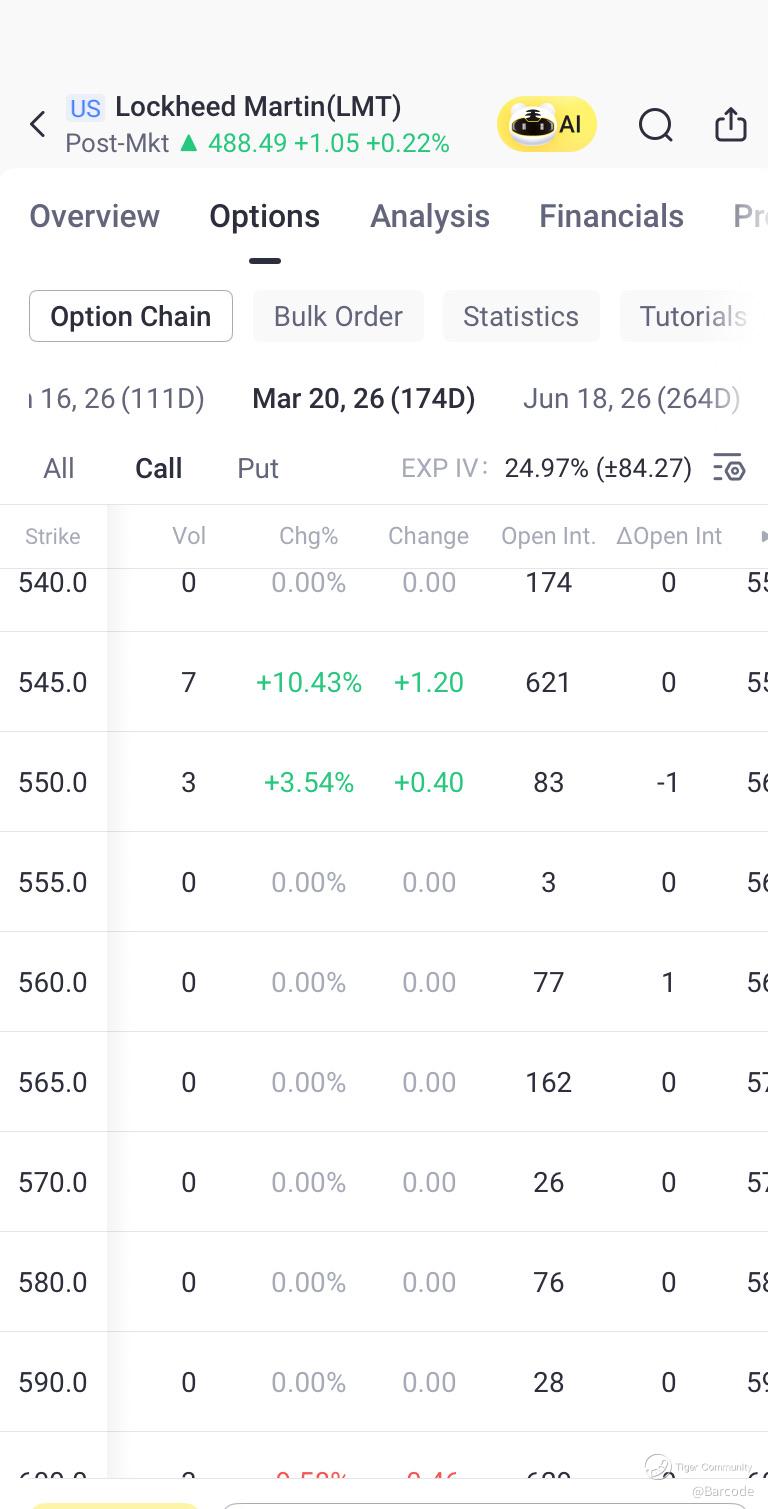
Task: Open the Financials tab
Action: point(611,216)
